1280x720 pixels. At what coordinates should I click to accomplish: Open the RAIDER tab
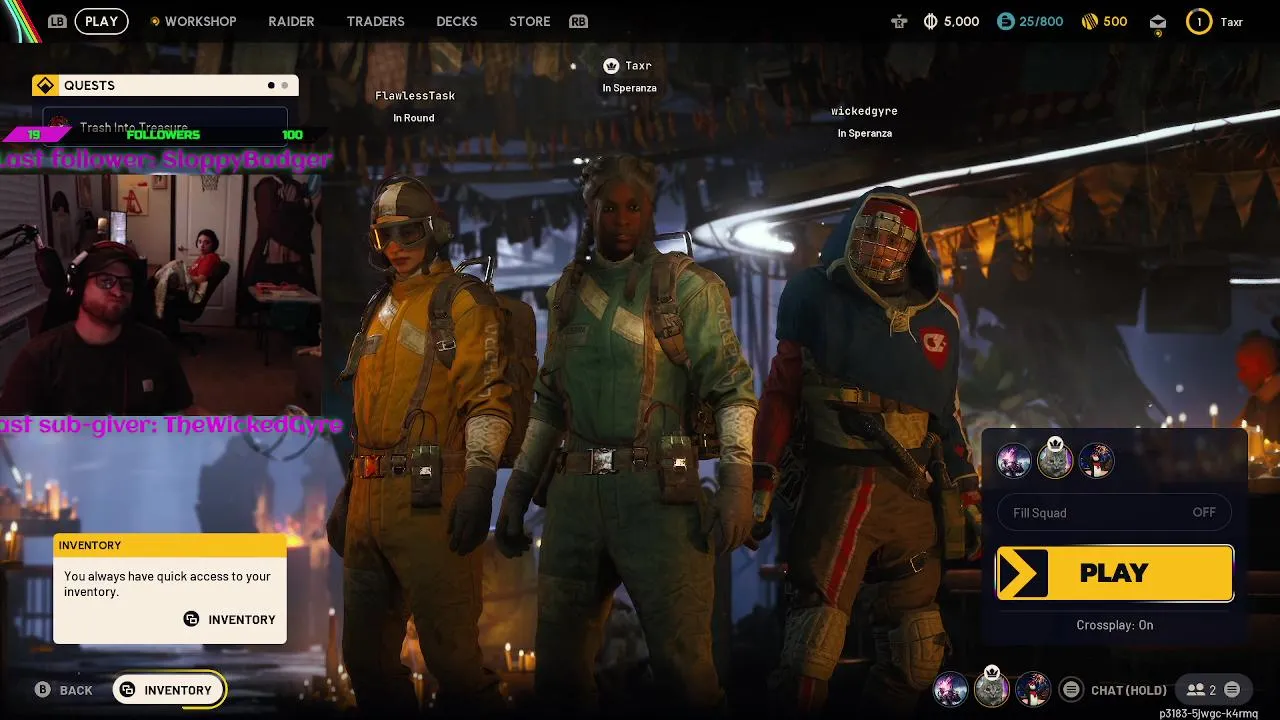[291, 21]
